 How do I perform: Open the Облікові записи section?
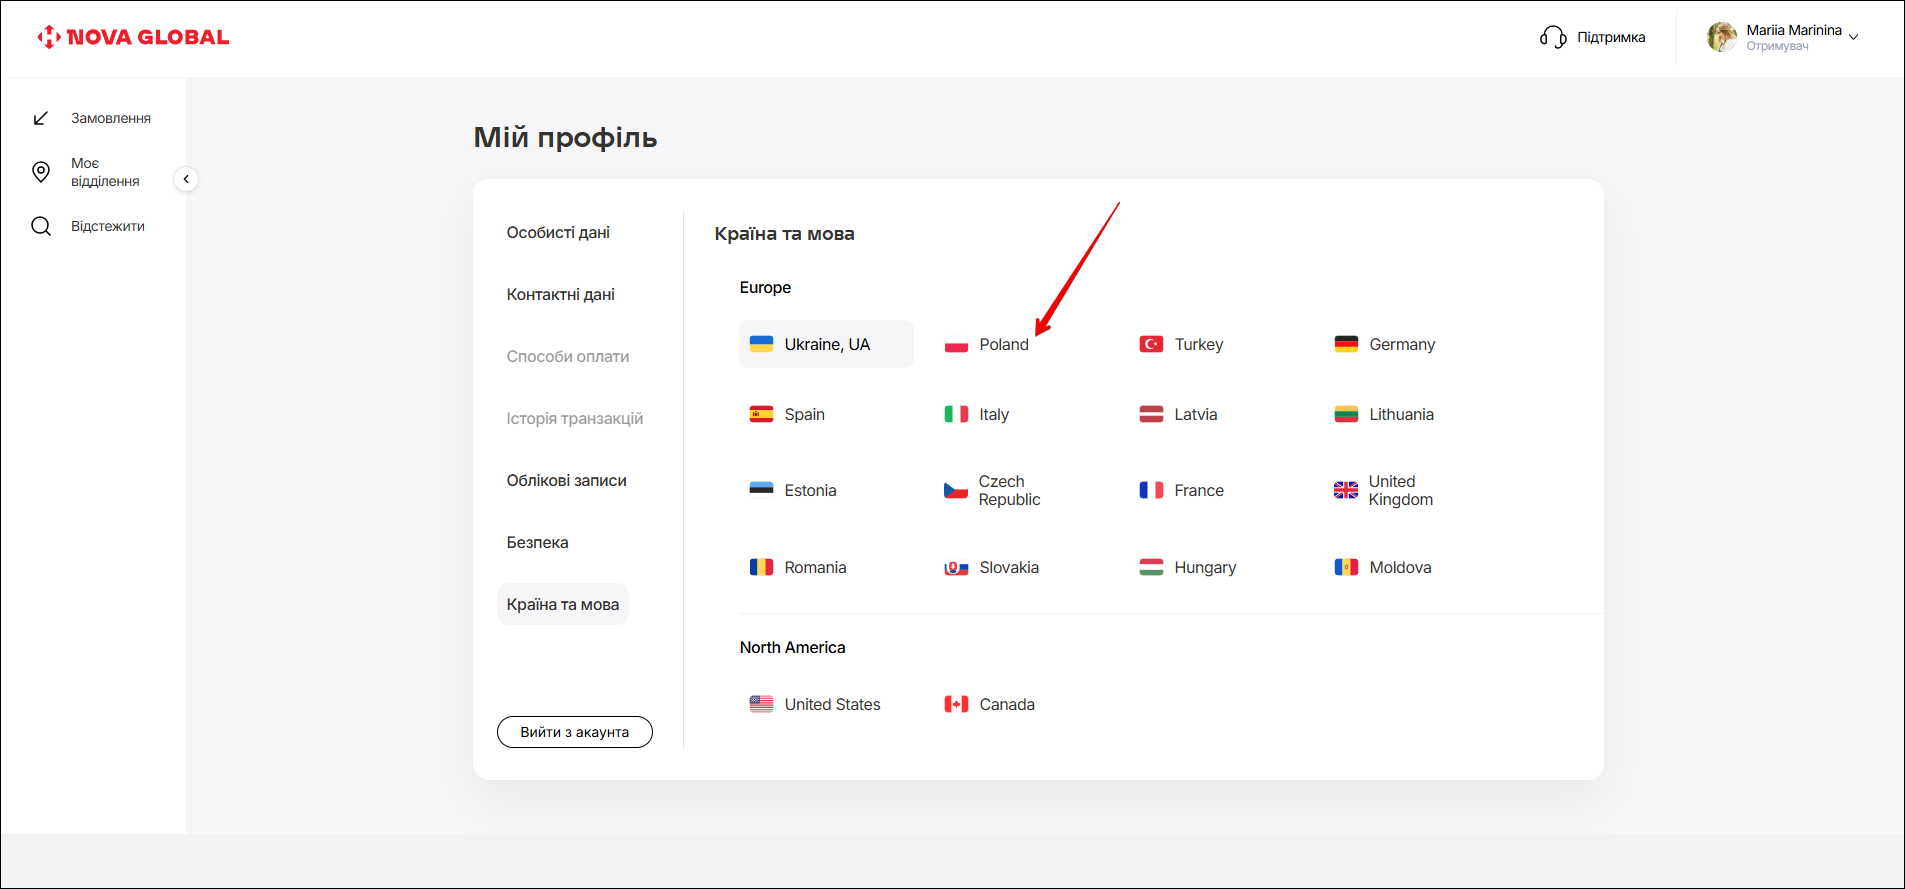click(x=566, y=481)
